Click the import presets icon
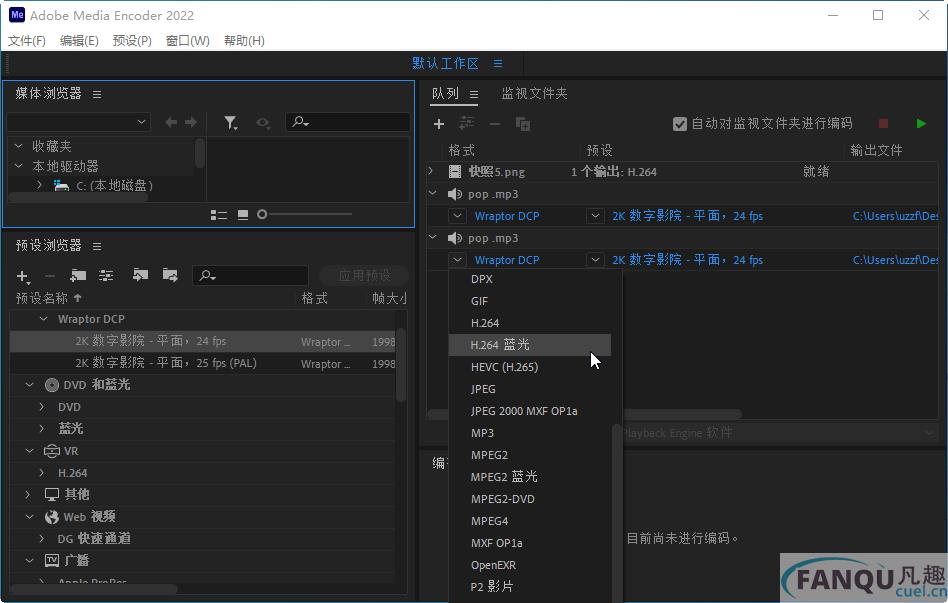 (140, 275)
